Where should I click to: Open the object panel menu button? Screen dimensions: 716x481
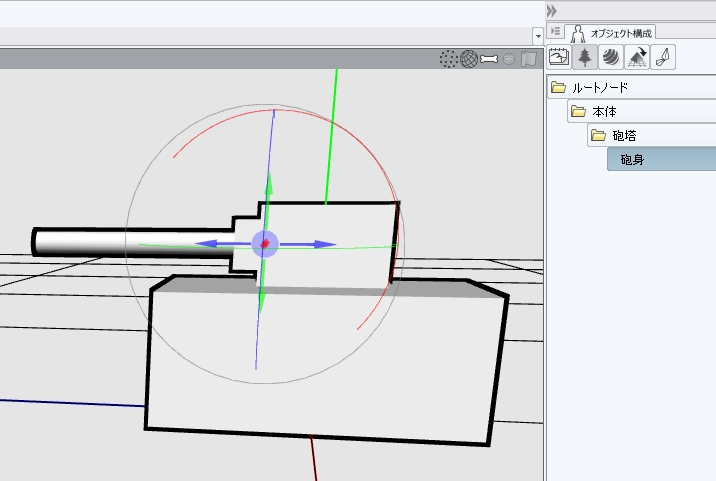click(557, 32)
